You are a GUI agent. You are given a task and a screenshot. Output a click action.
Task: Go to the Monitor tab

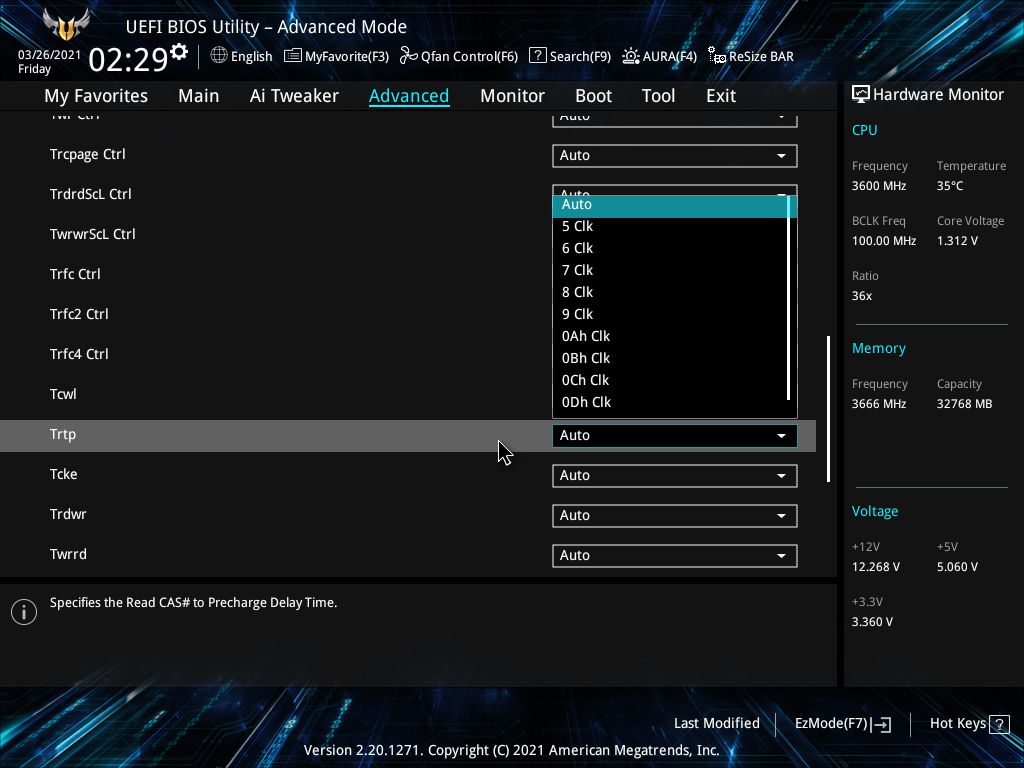pyautogui.click(x=512, y=96)
